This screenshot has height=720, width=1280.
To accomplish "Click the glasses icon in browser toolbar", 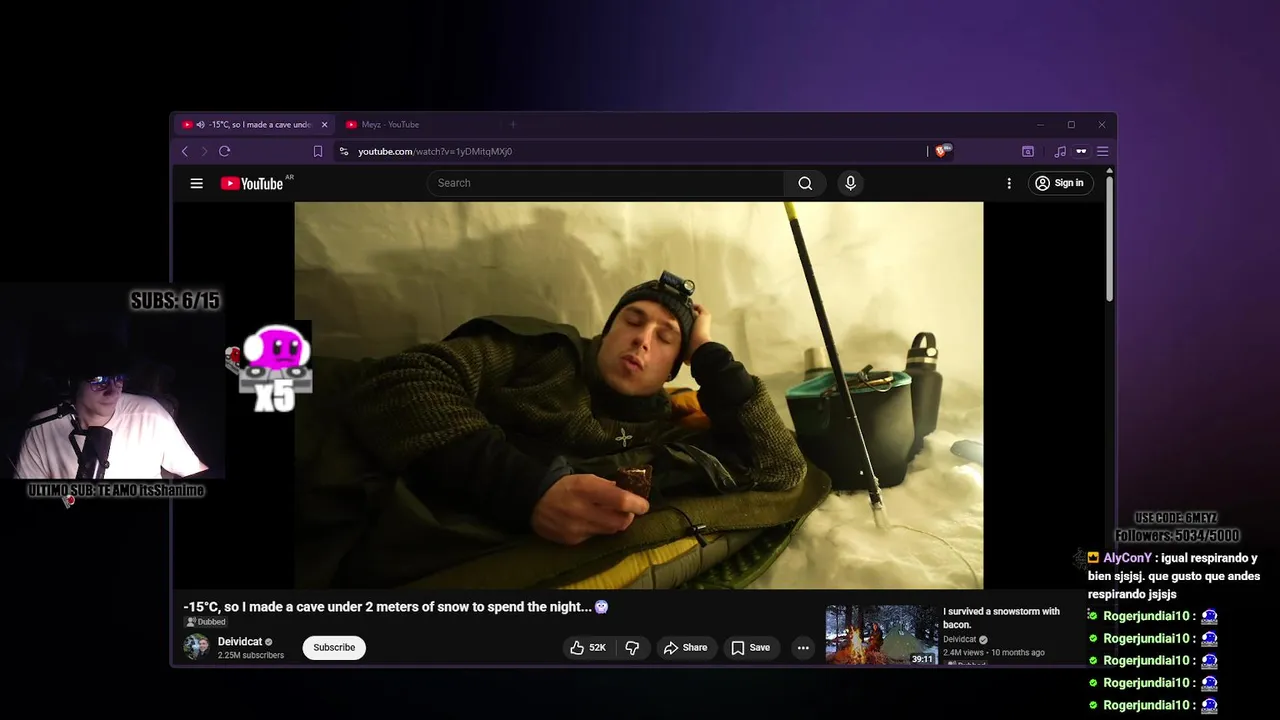I will [1081, 151].
